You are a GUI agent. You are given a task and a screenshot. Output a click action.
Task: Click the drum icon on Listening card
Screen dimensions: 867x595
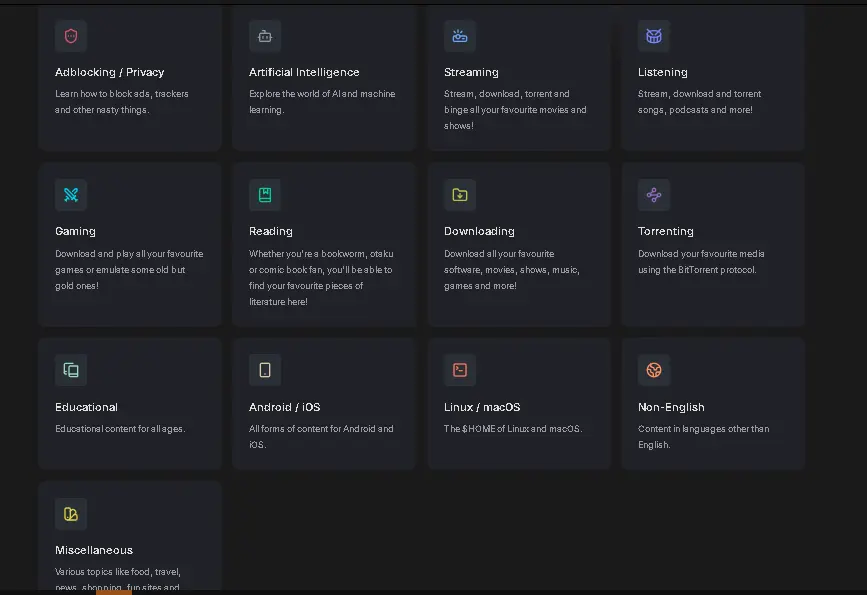654,36
